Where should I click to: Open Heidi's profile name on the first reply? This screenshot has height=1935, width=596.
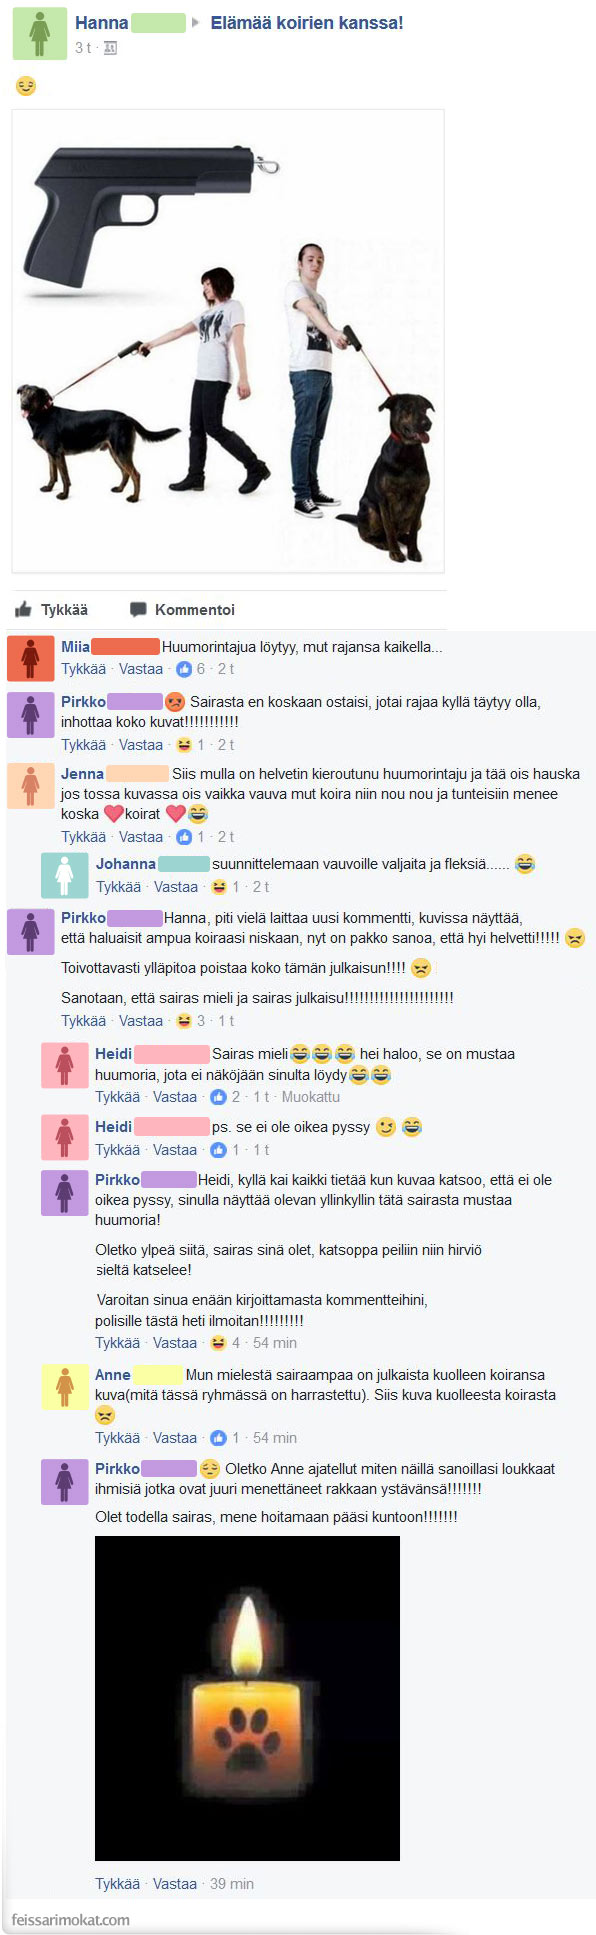[x=113, y=1054]
